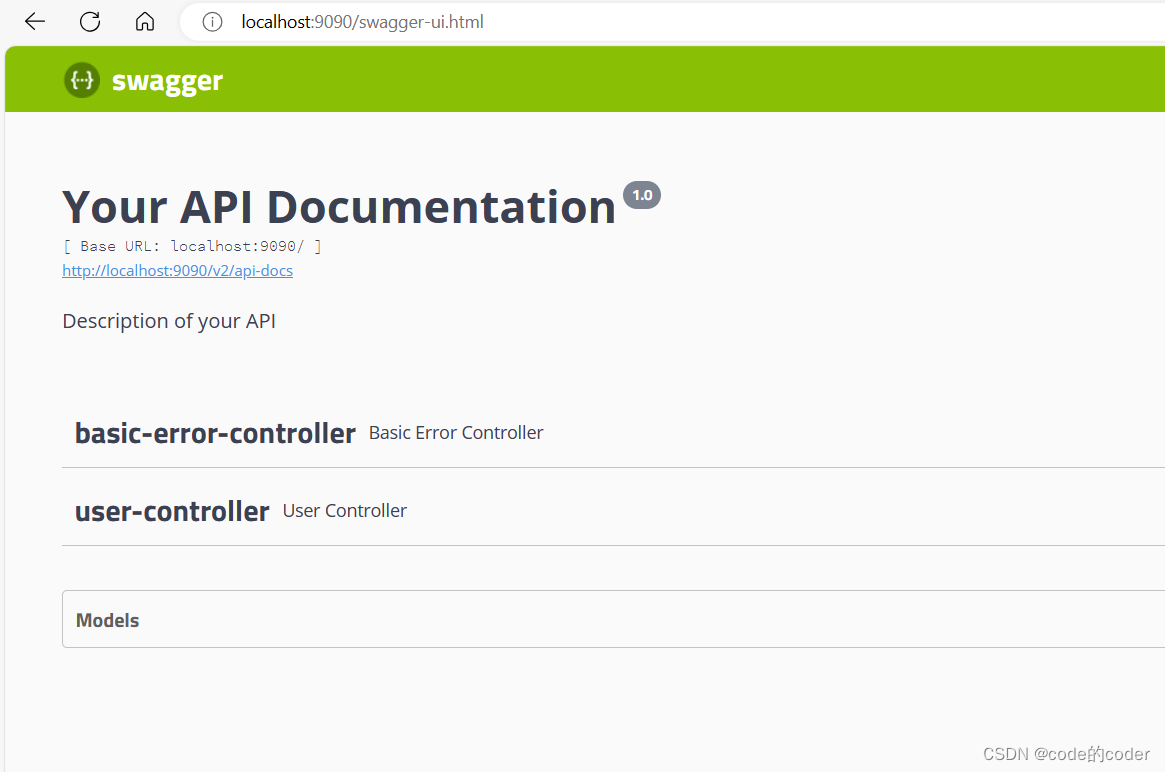1165x772 pixels.
Task: Click the 'Basic Error Controller' description
Action: (x=456, y=432)
